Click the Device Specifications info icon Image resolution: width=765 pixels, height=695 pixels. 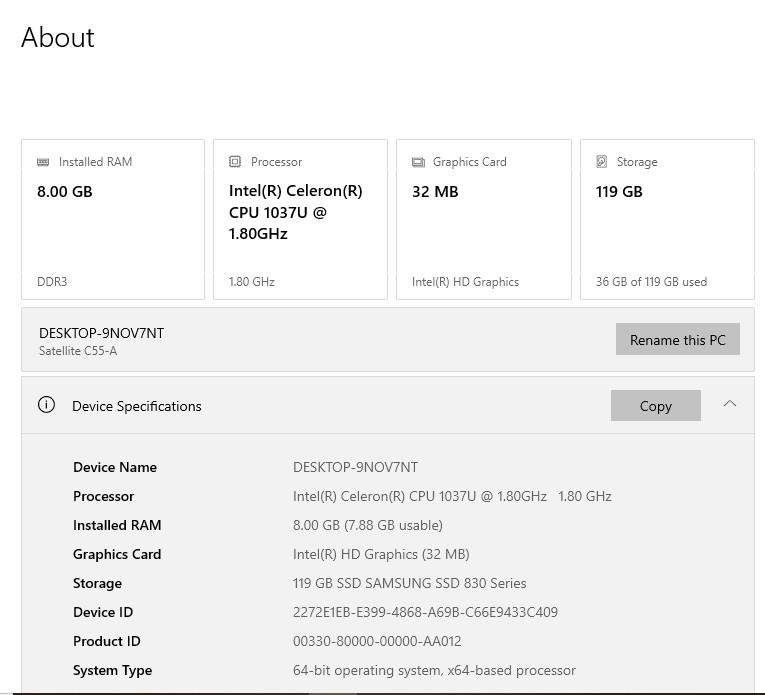[46, 405]
